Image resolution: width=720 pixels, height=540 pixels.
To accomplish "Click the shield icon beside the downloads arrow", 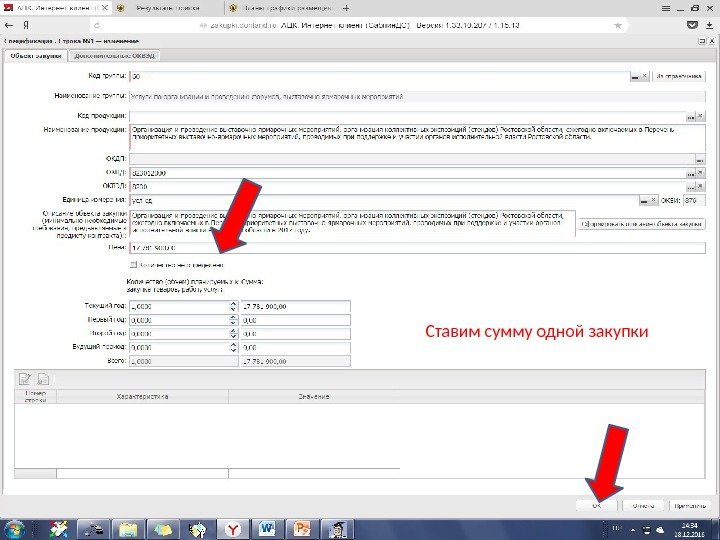I will (x=692, y=25).
